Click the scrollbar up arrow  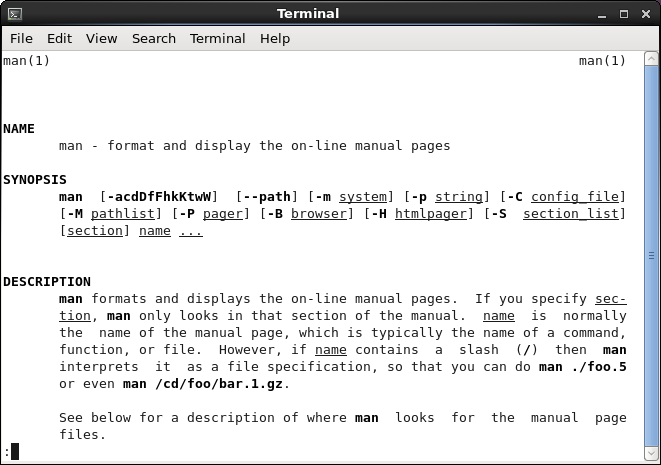pos(651,59)
